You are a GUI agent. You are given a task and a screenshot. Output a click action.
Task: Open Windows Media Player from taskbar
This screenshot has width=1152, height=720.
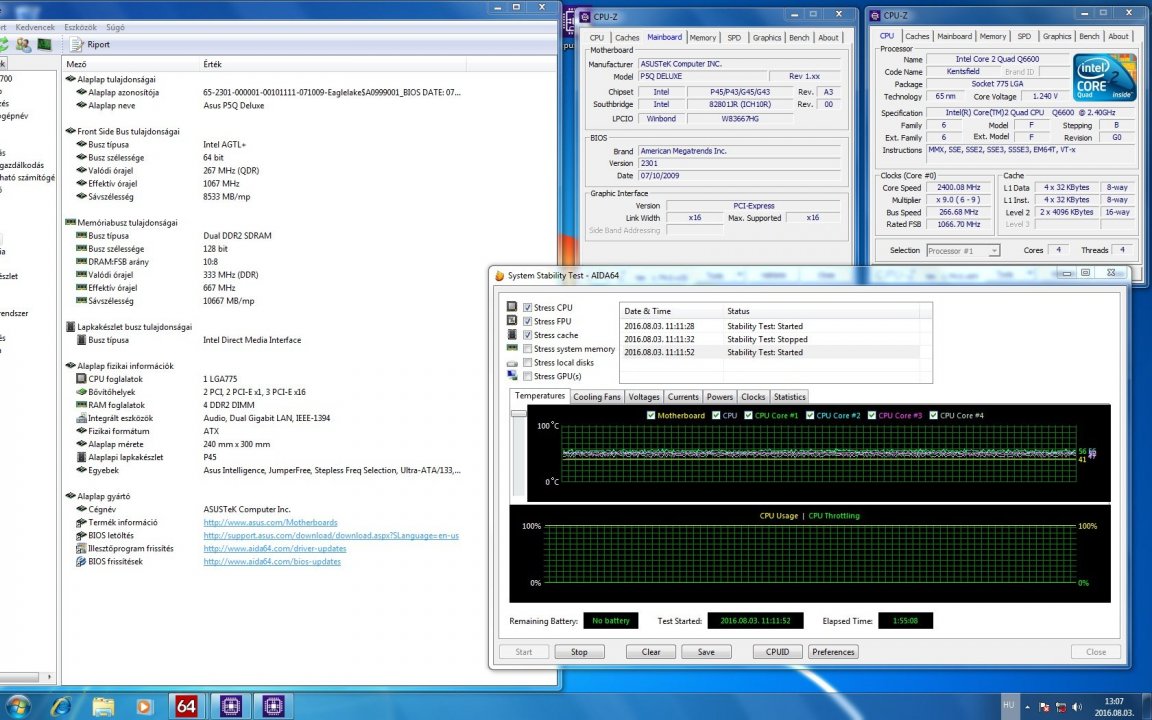pyautogui.click(x=145, y=705)
